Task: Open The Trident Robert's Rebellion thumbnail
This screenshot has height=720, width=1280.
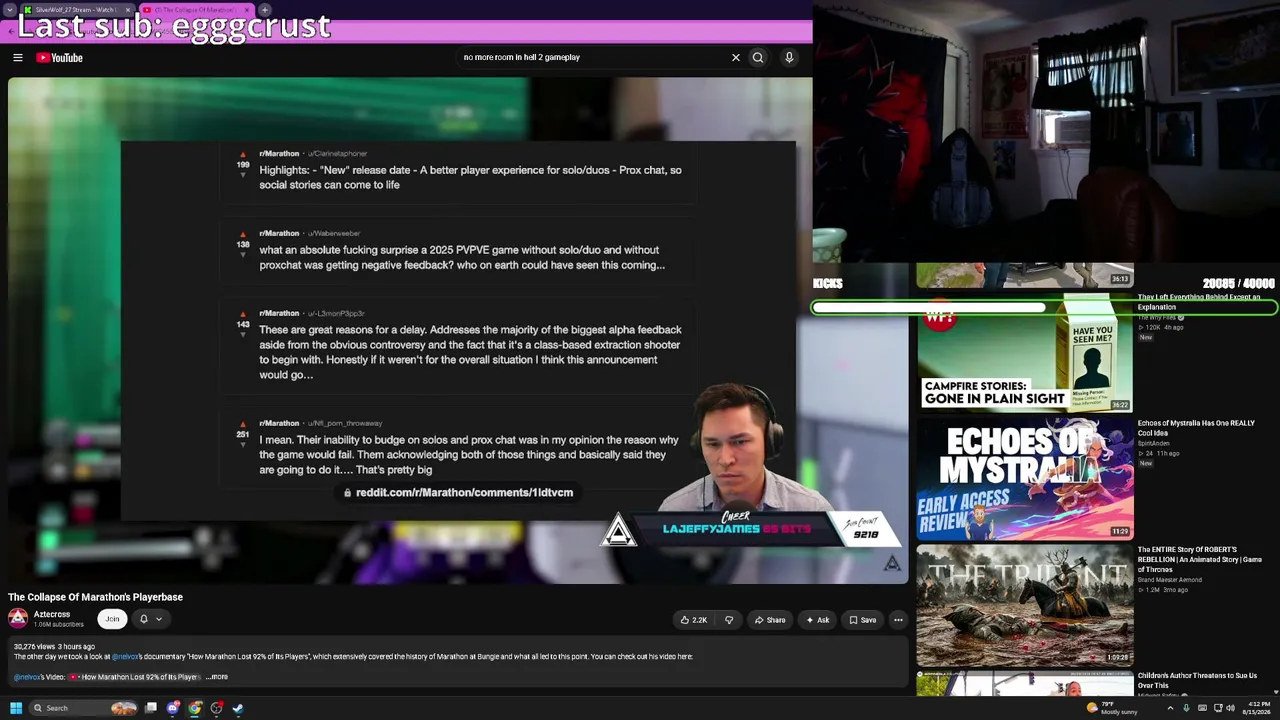Action: point(1025,605)
